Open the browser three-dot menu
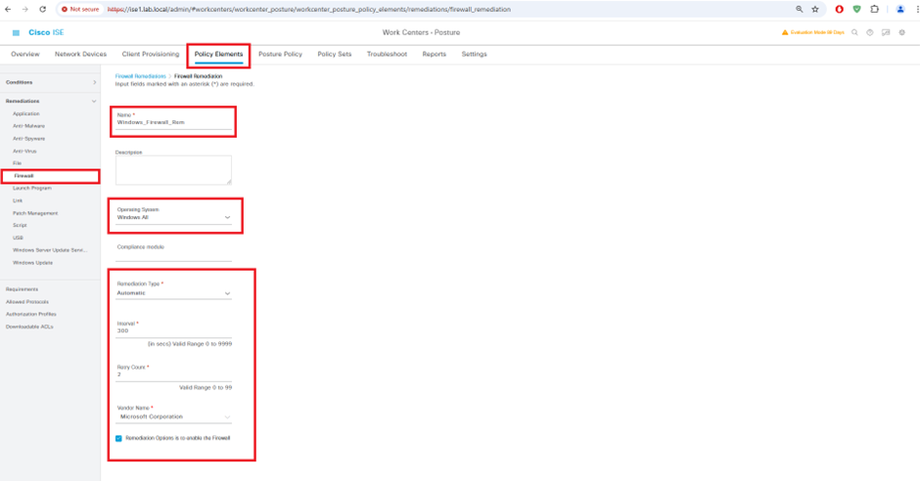This screenshot has height=481, width=920. [916, 9]
